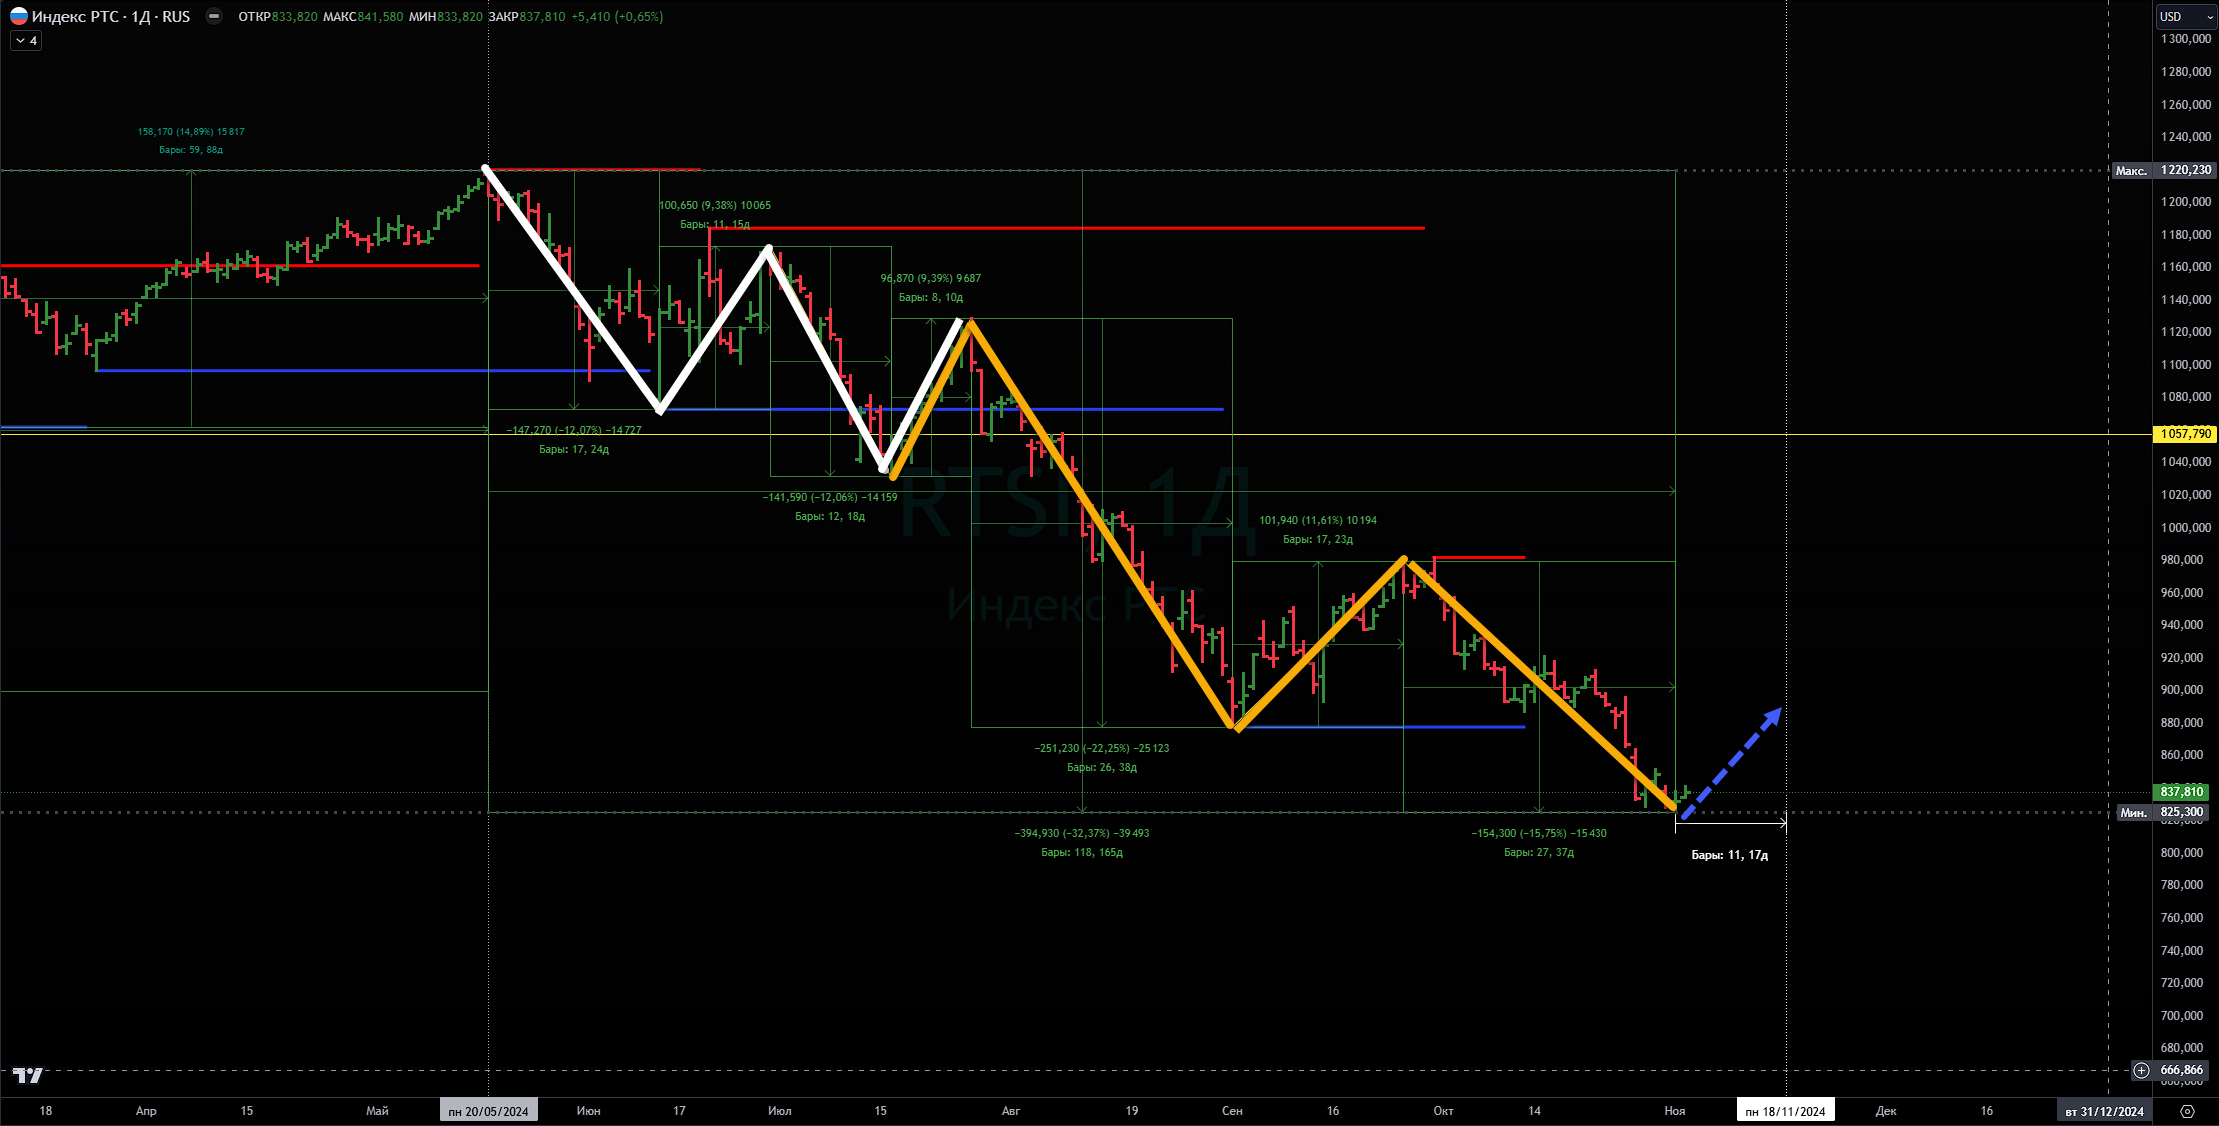
Task: Click the −141,590 (−12,06%) measurement label
Action: tap(830, 497)
